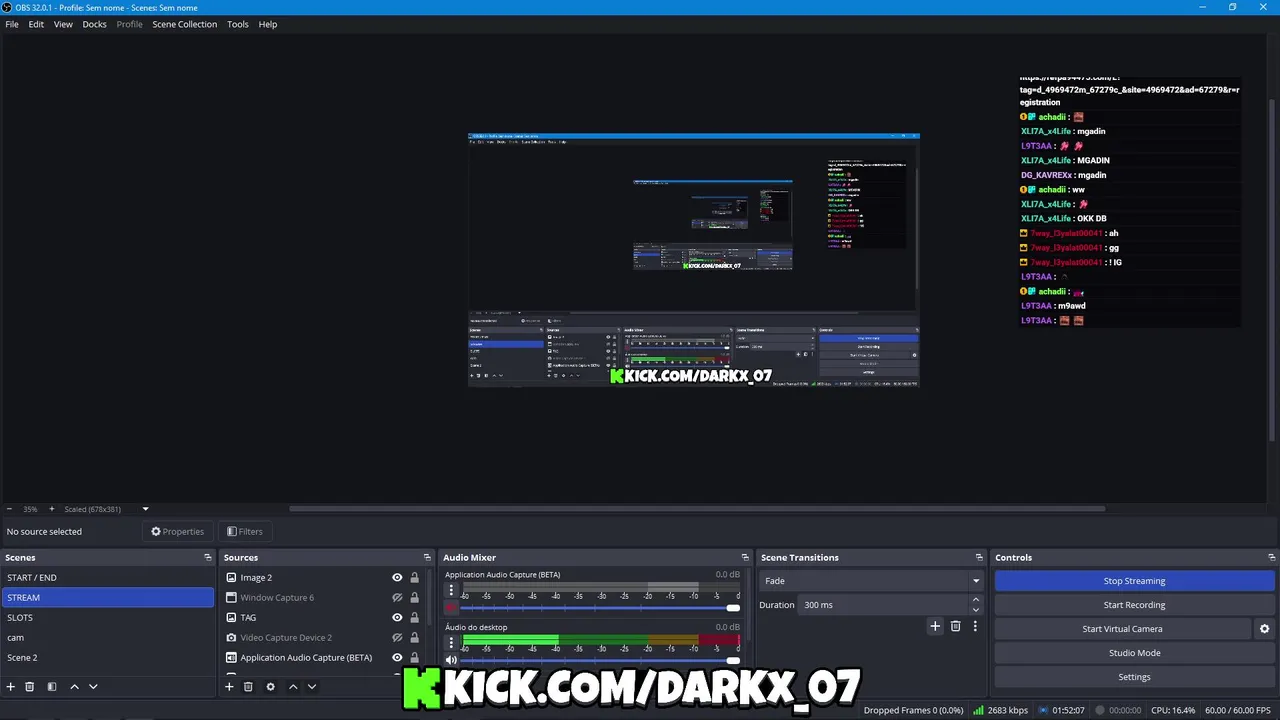1280x720 pixels.
Task: Move source up arrow in Sources toolbar
Action: pyautogui.click(x=293, y=687)
